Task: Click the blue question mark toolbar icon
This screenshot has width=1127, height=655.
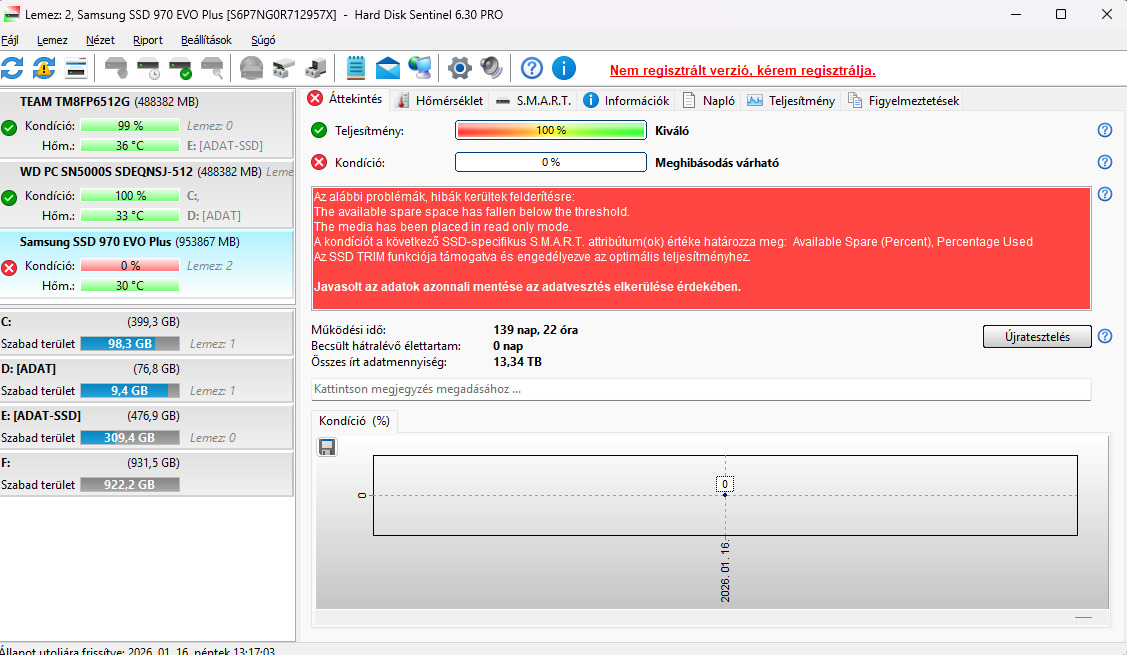Action: coord(532,68)
